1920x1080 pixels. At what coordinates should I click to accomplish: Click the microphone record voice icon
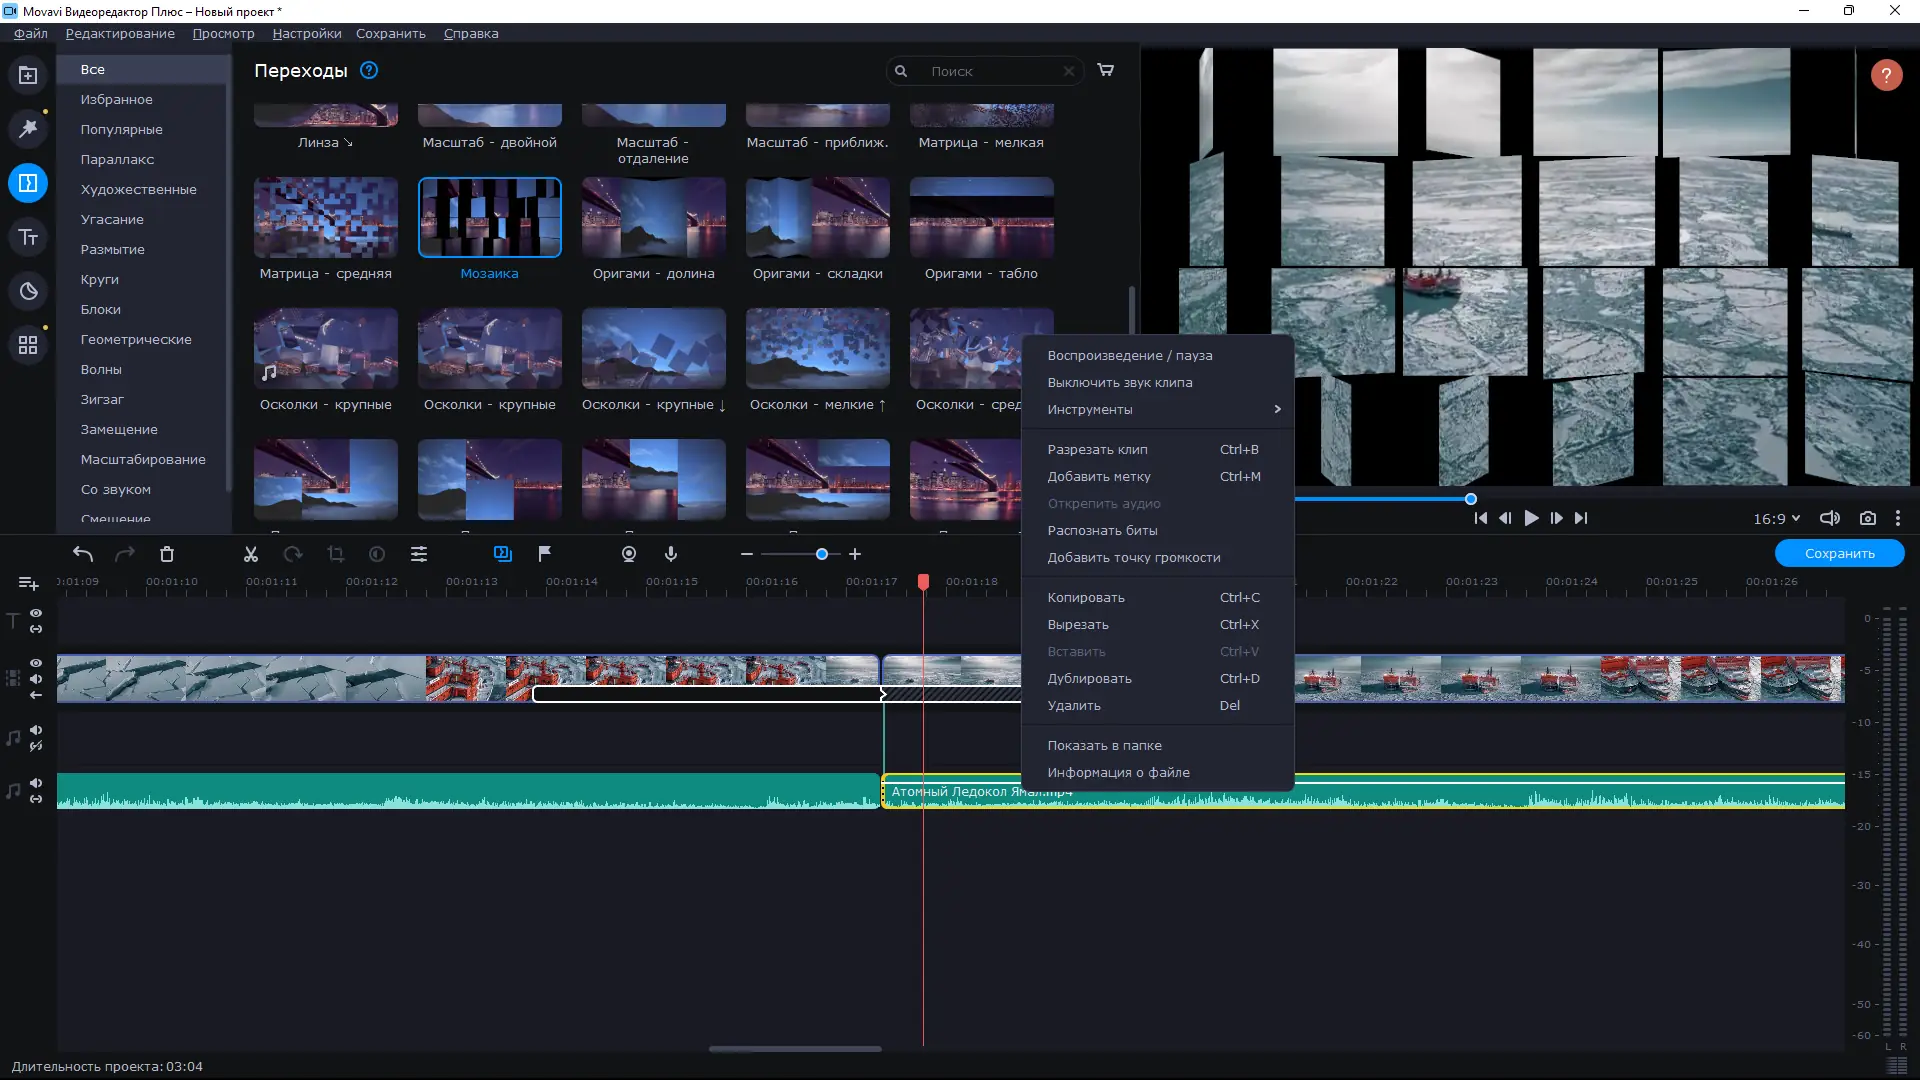671,554
